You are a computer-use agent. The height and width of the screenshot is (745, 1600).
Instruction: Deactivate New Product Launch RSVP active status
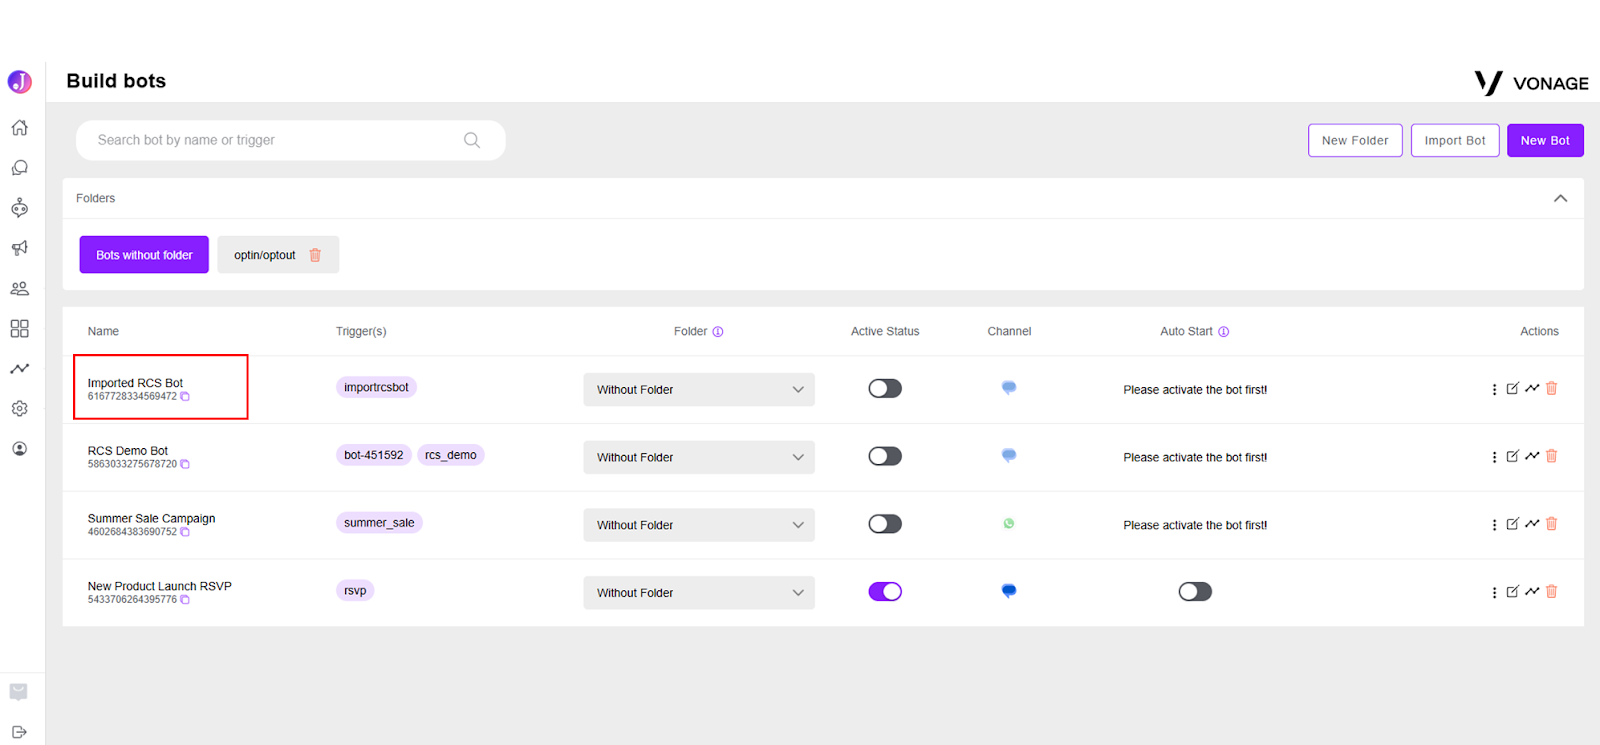click(885, 591)
